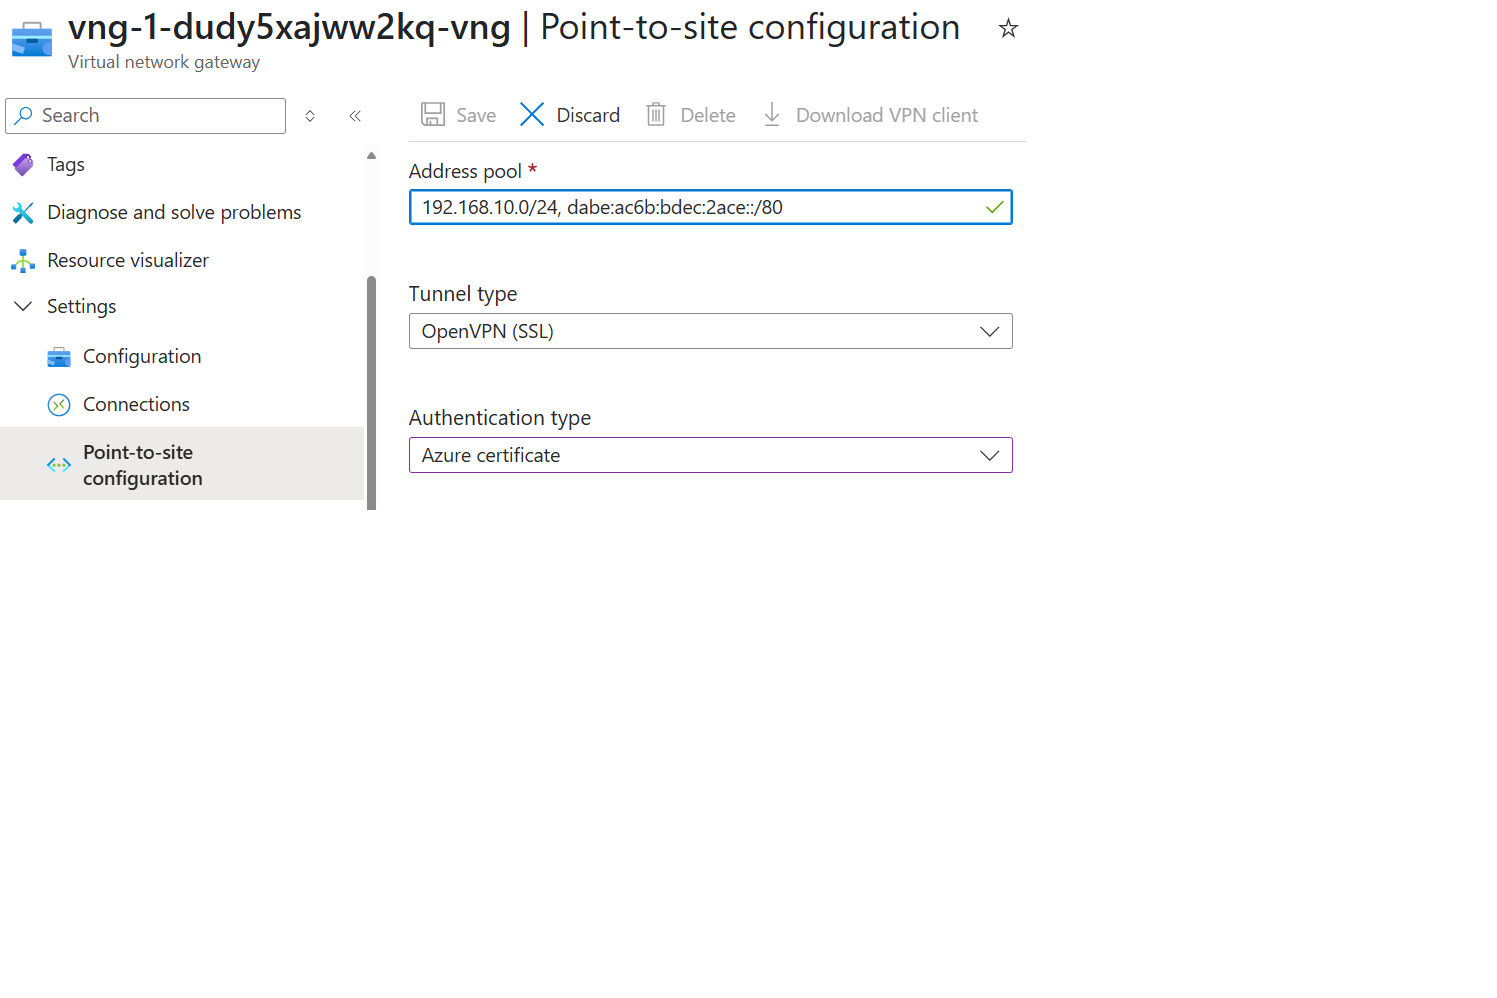Collapse the Settings section

[x=23, y=307]
